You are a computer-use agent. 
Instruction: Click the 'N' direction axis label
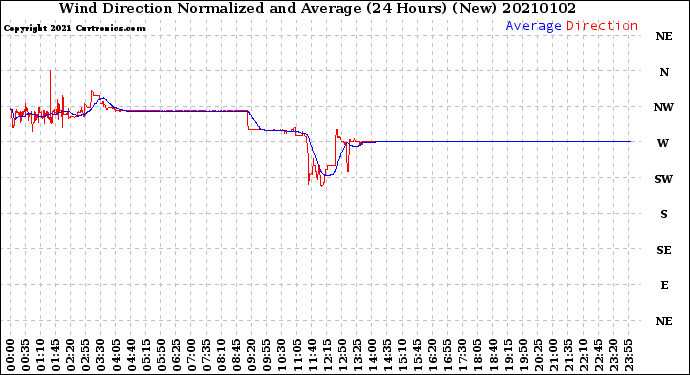pyautogui.click(x=664, y=72)
